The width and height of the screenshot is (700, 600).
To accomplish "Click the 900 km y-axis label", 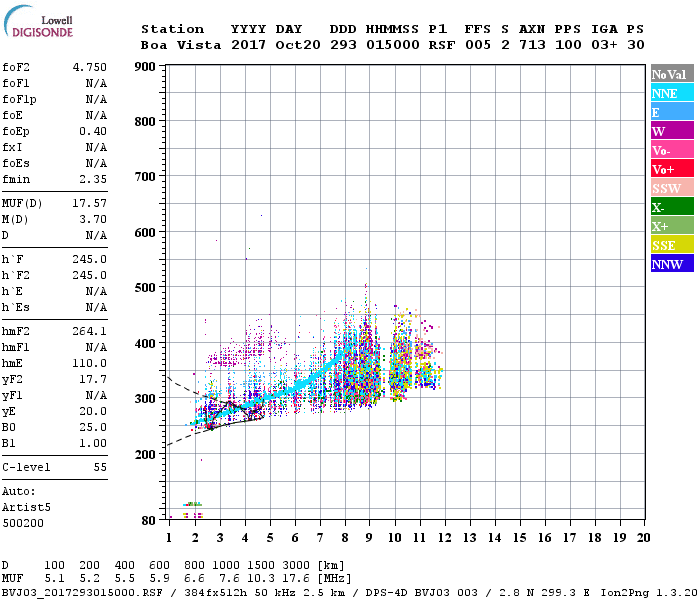I will pyautogui.click(x=145, y=67).
